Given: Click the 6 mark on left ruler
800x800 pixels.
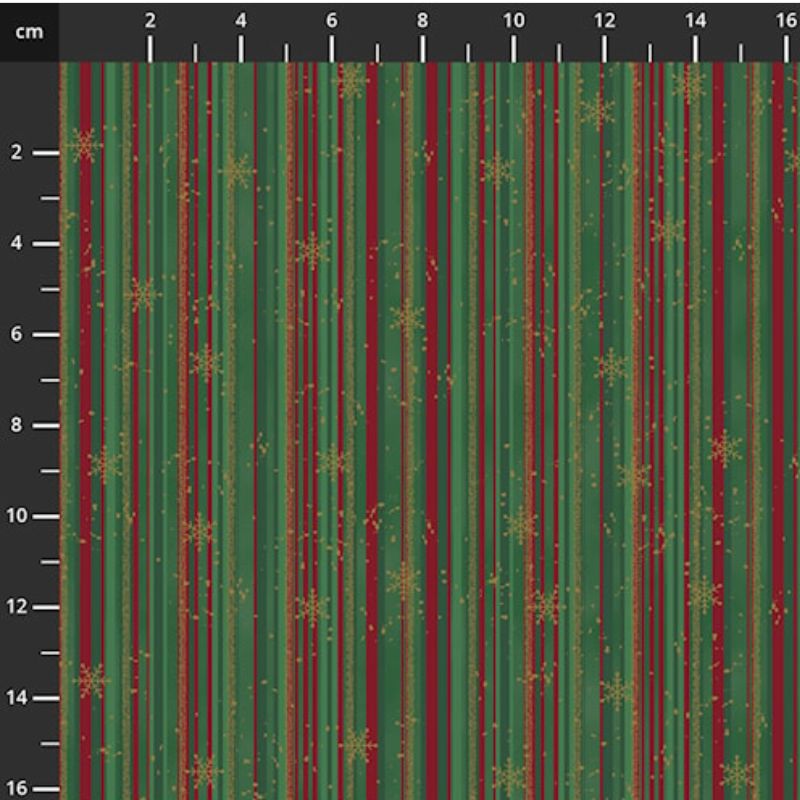Looking at the screenshot, I should (17, 334).
